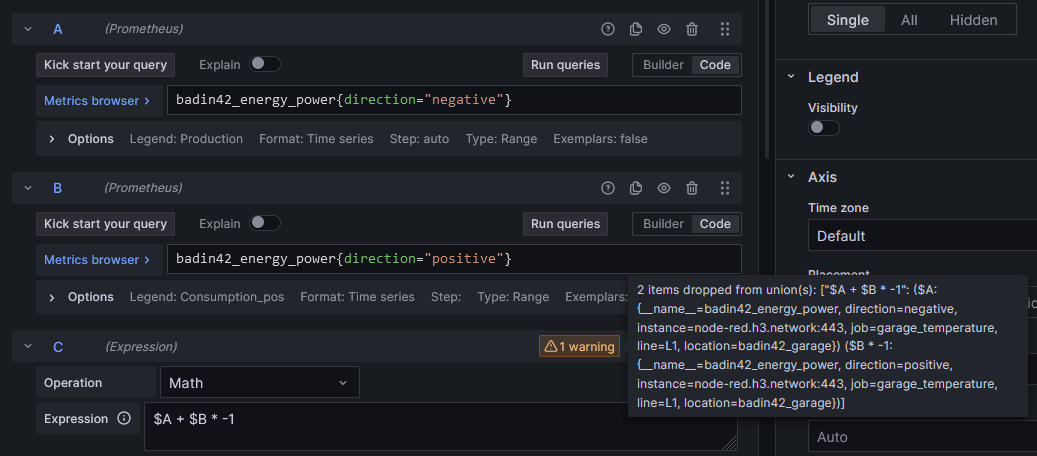Toggle Legend Visibility switch
Viewport: 1037px width, 456px height.
tap(824, 127)
